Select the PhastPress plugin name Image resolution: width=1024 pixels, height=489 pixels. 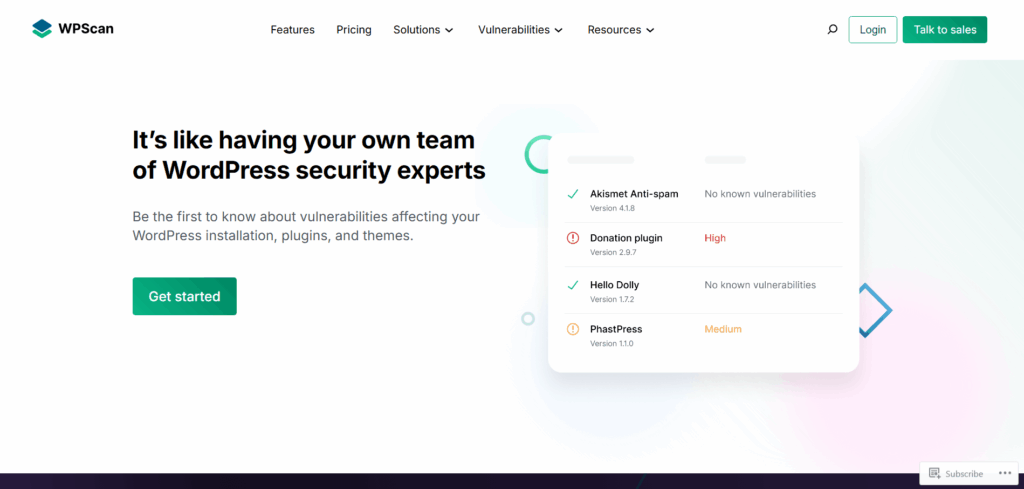click(616, 329)
